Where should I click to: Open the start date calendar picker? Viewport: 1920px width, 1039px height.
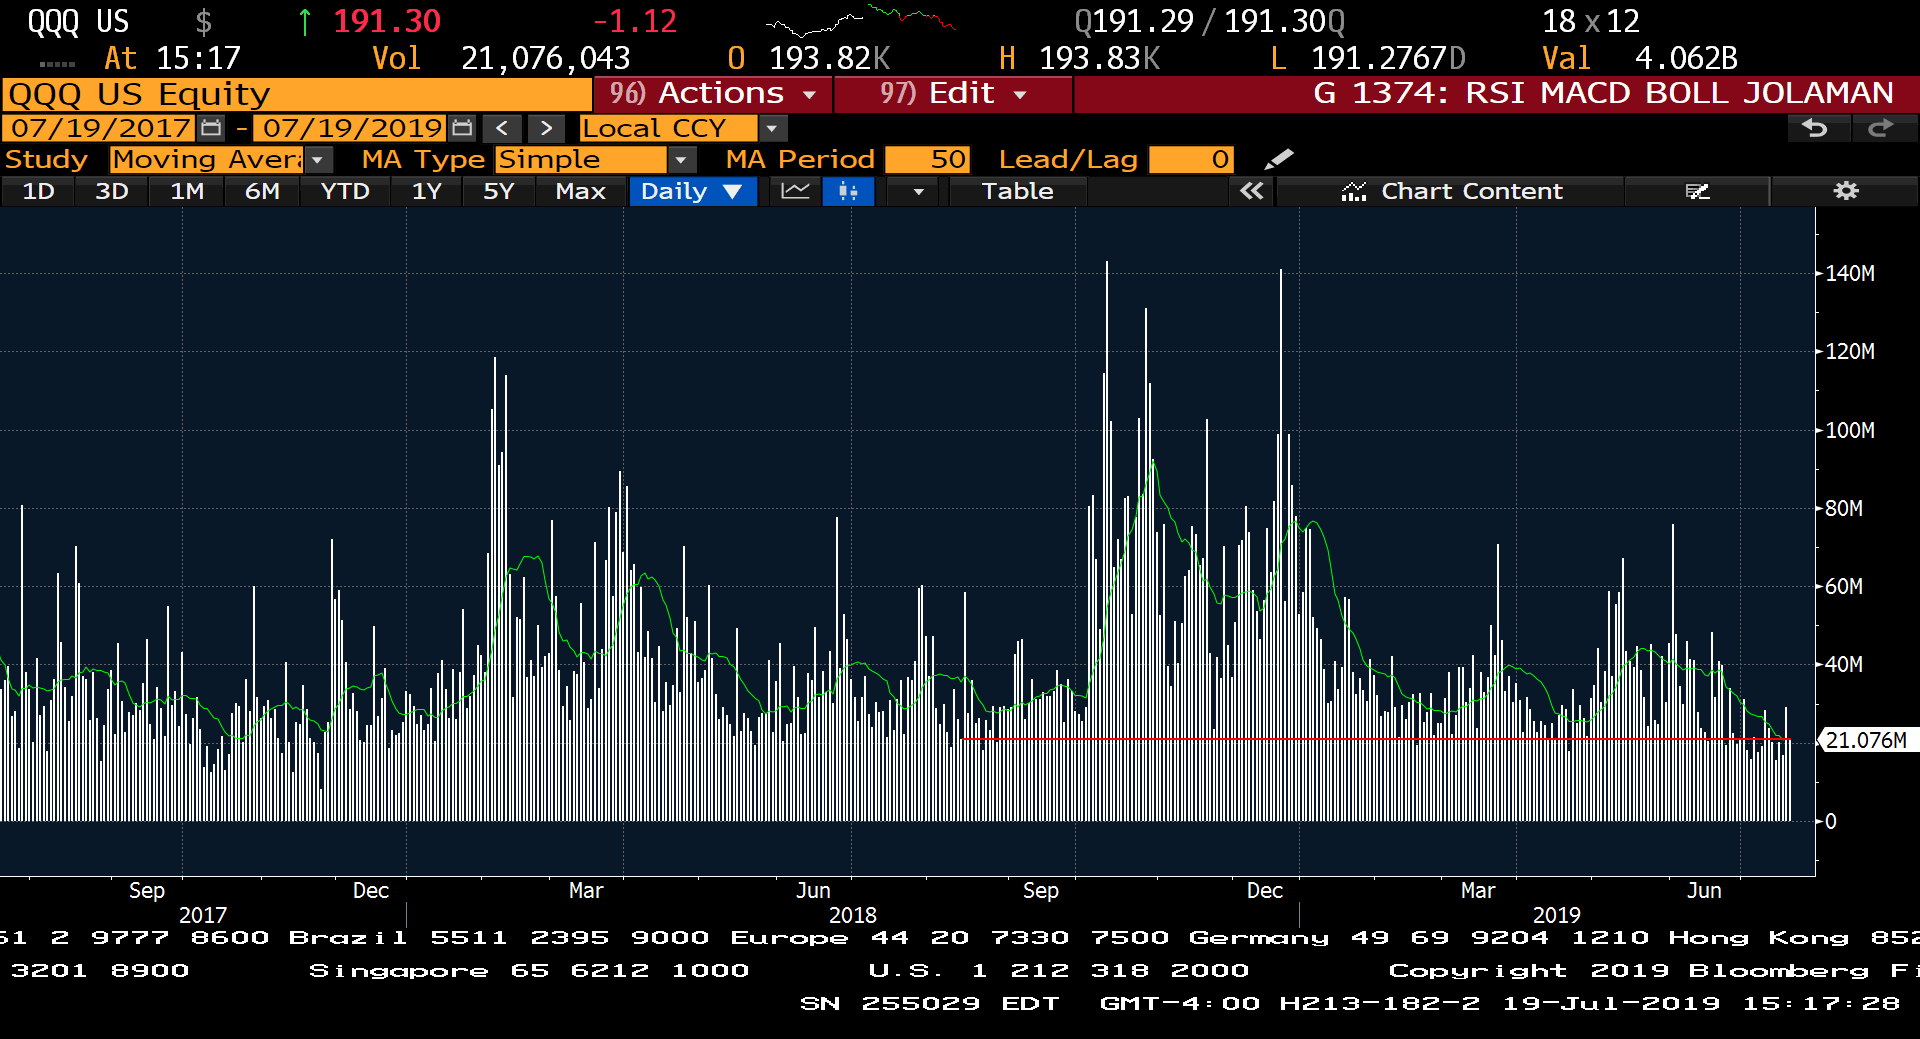pyautogui.click(x=211, y=128)
